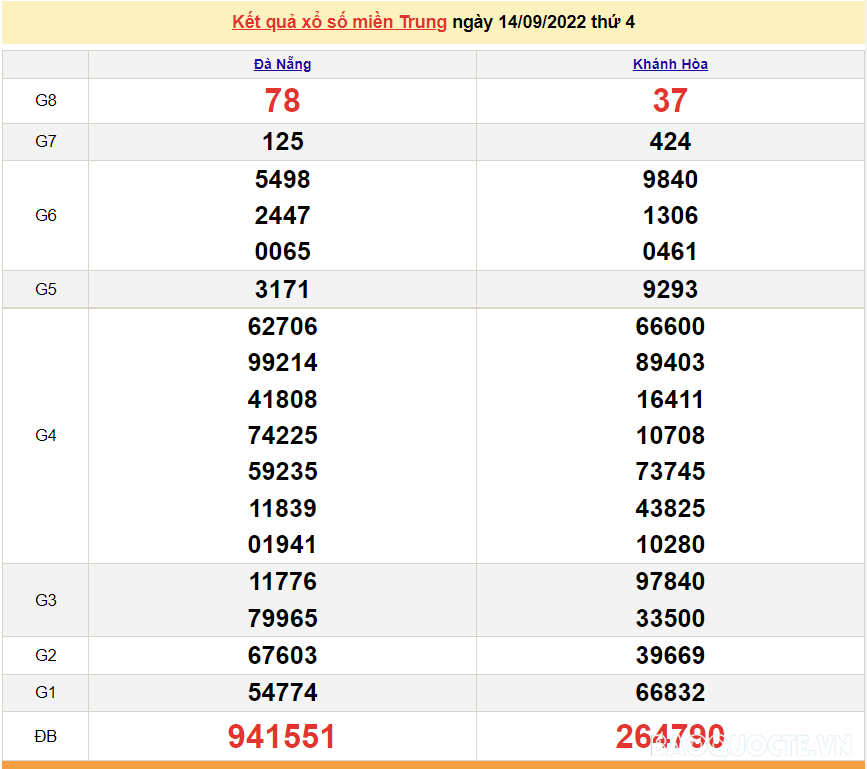
Task: Click the red number 37 under Khánh Hòa
Action: 669,100
